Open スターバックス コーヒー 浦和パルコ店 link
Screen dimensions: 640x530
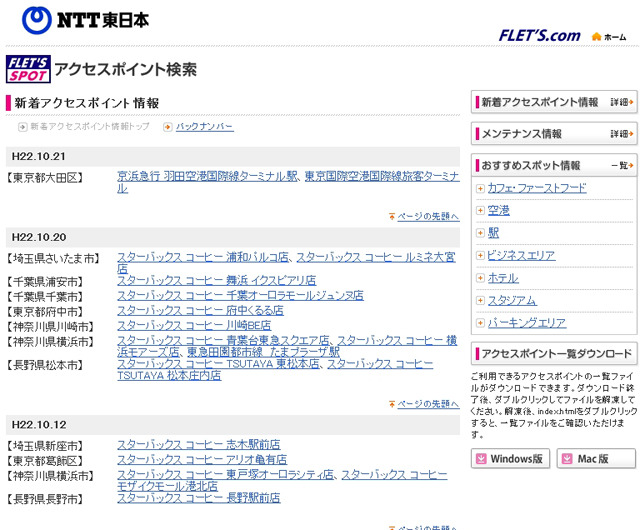click(x=203, y=257)
